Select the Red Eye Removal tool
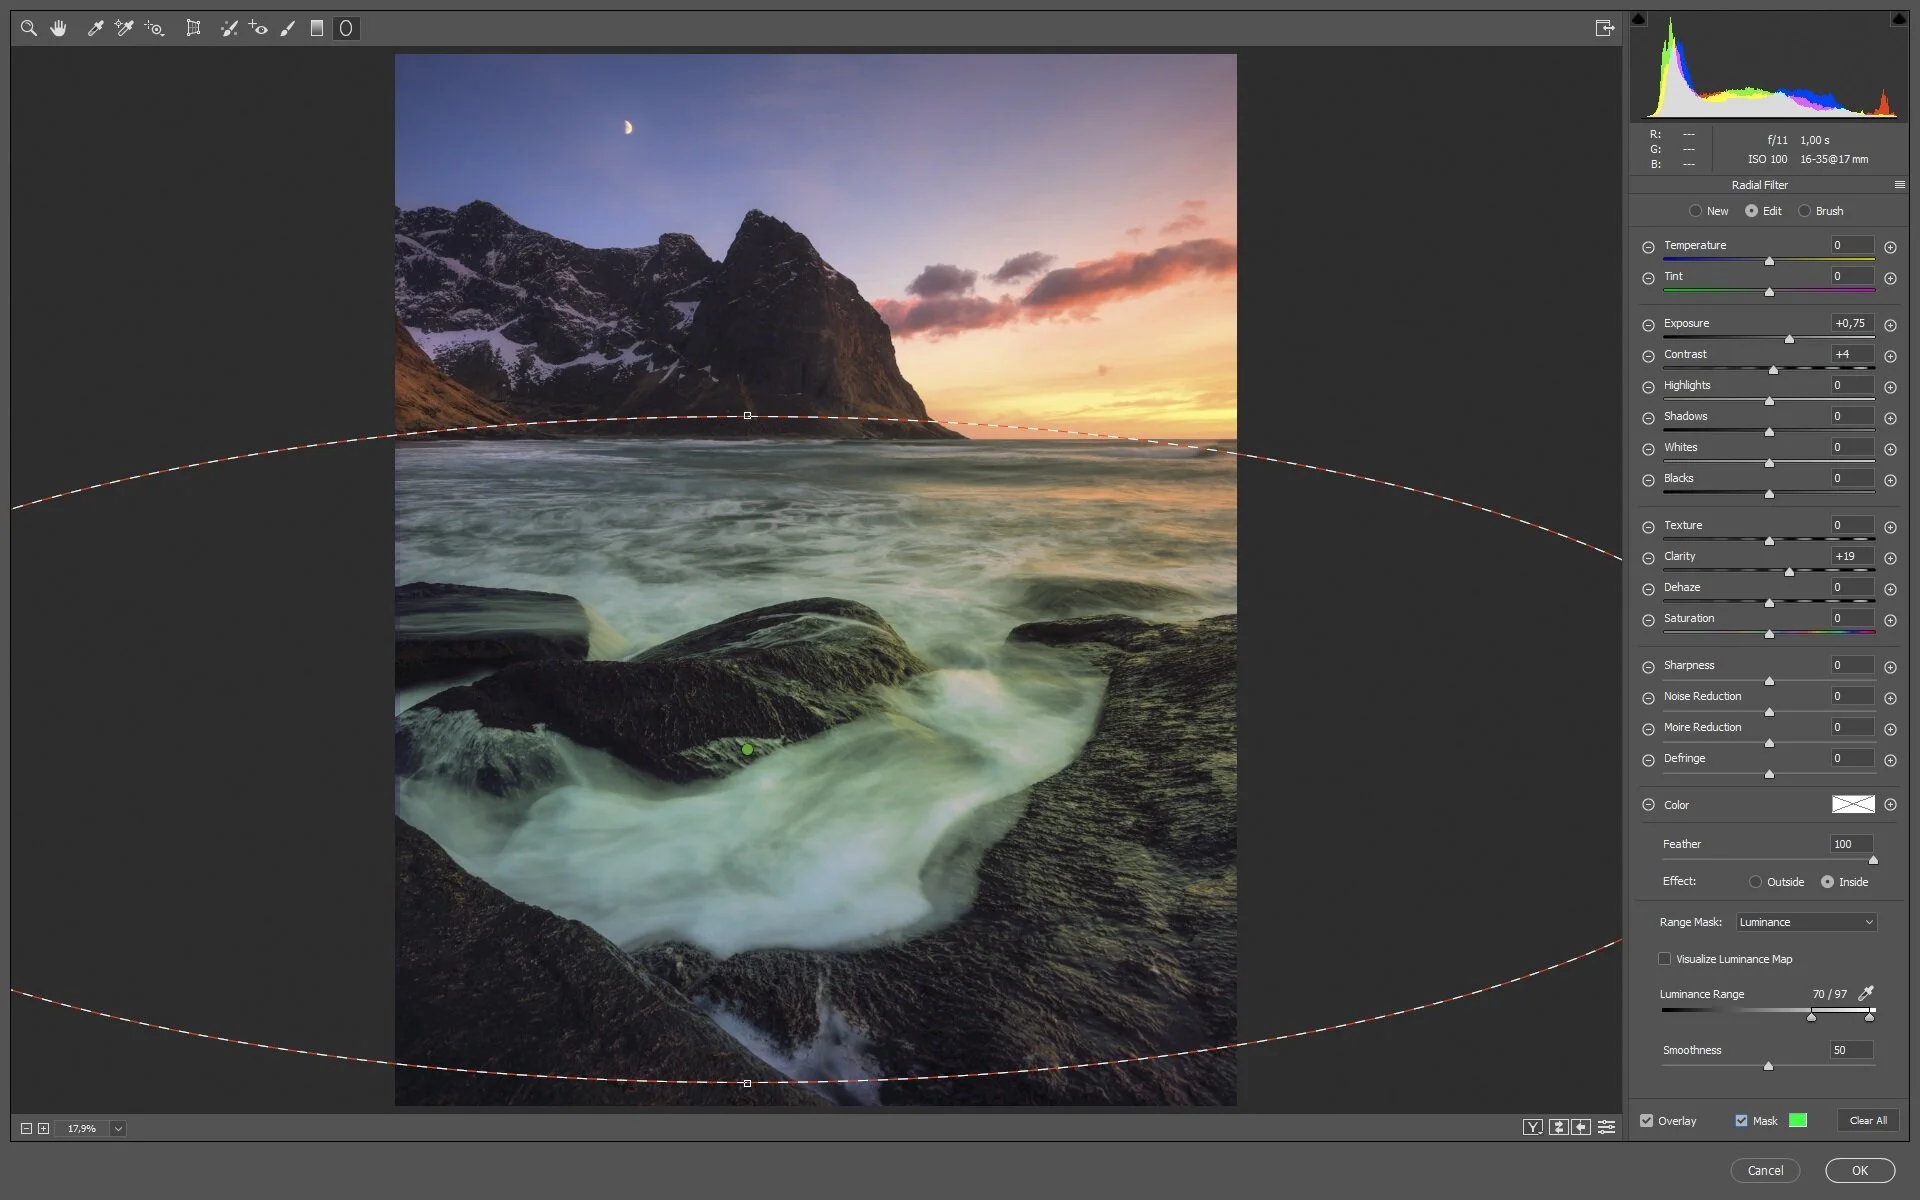Image resolution: width=1920 pixels, height=1200 pixels. [x=258, y=28]
